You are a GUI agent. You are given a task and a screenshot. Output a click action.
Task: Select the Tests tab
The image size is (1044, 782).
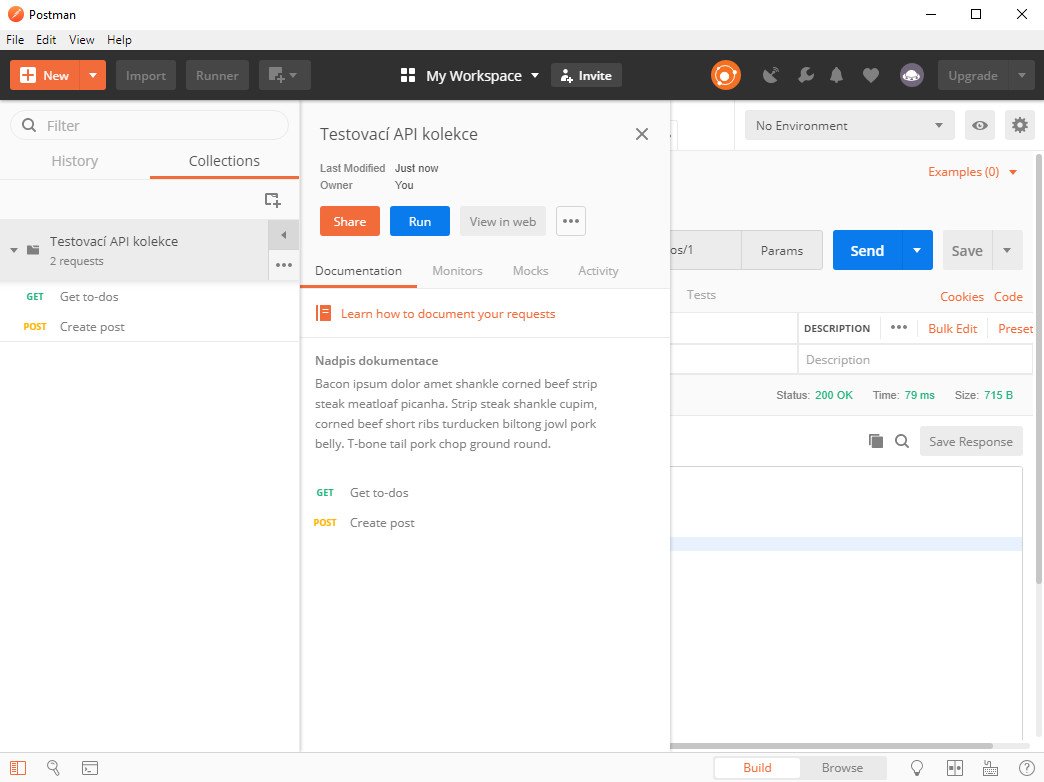point(701,294)
